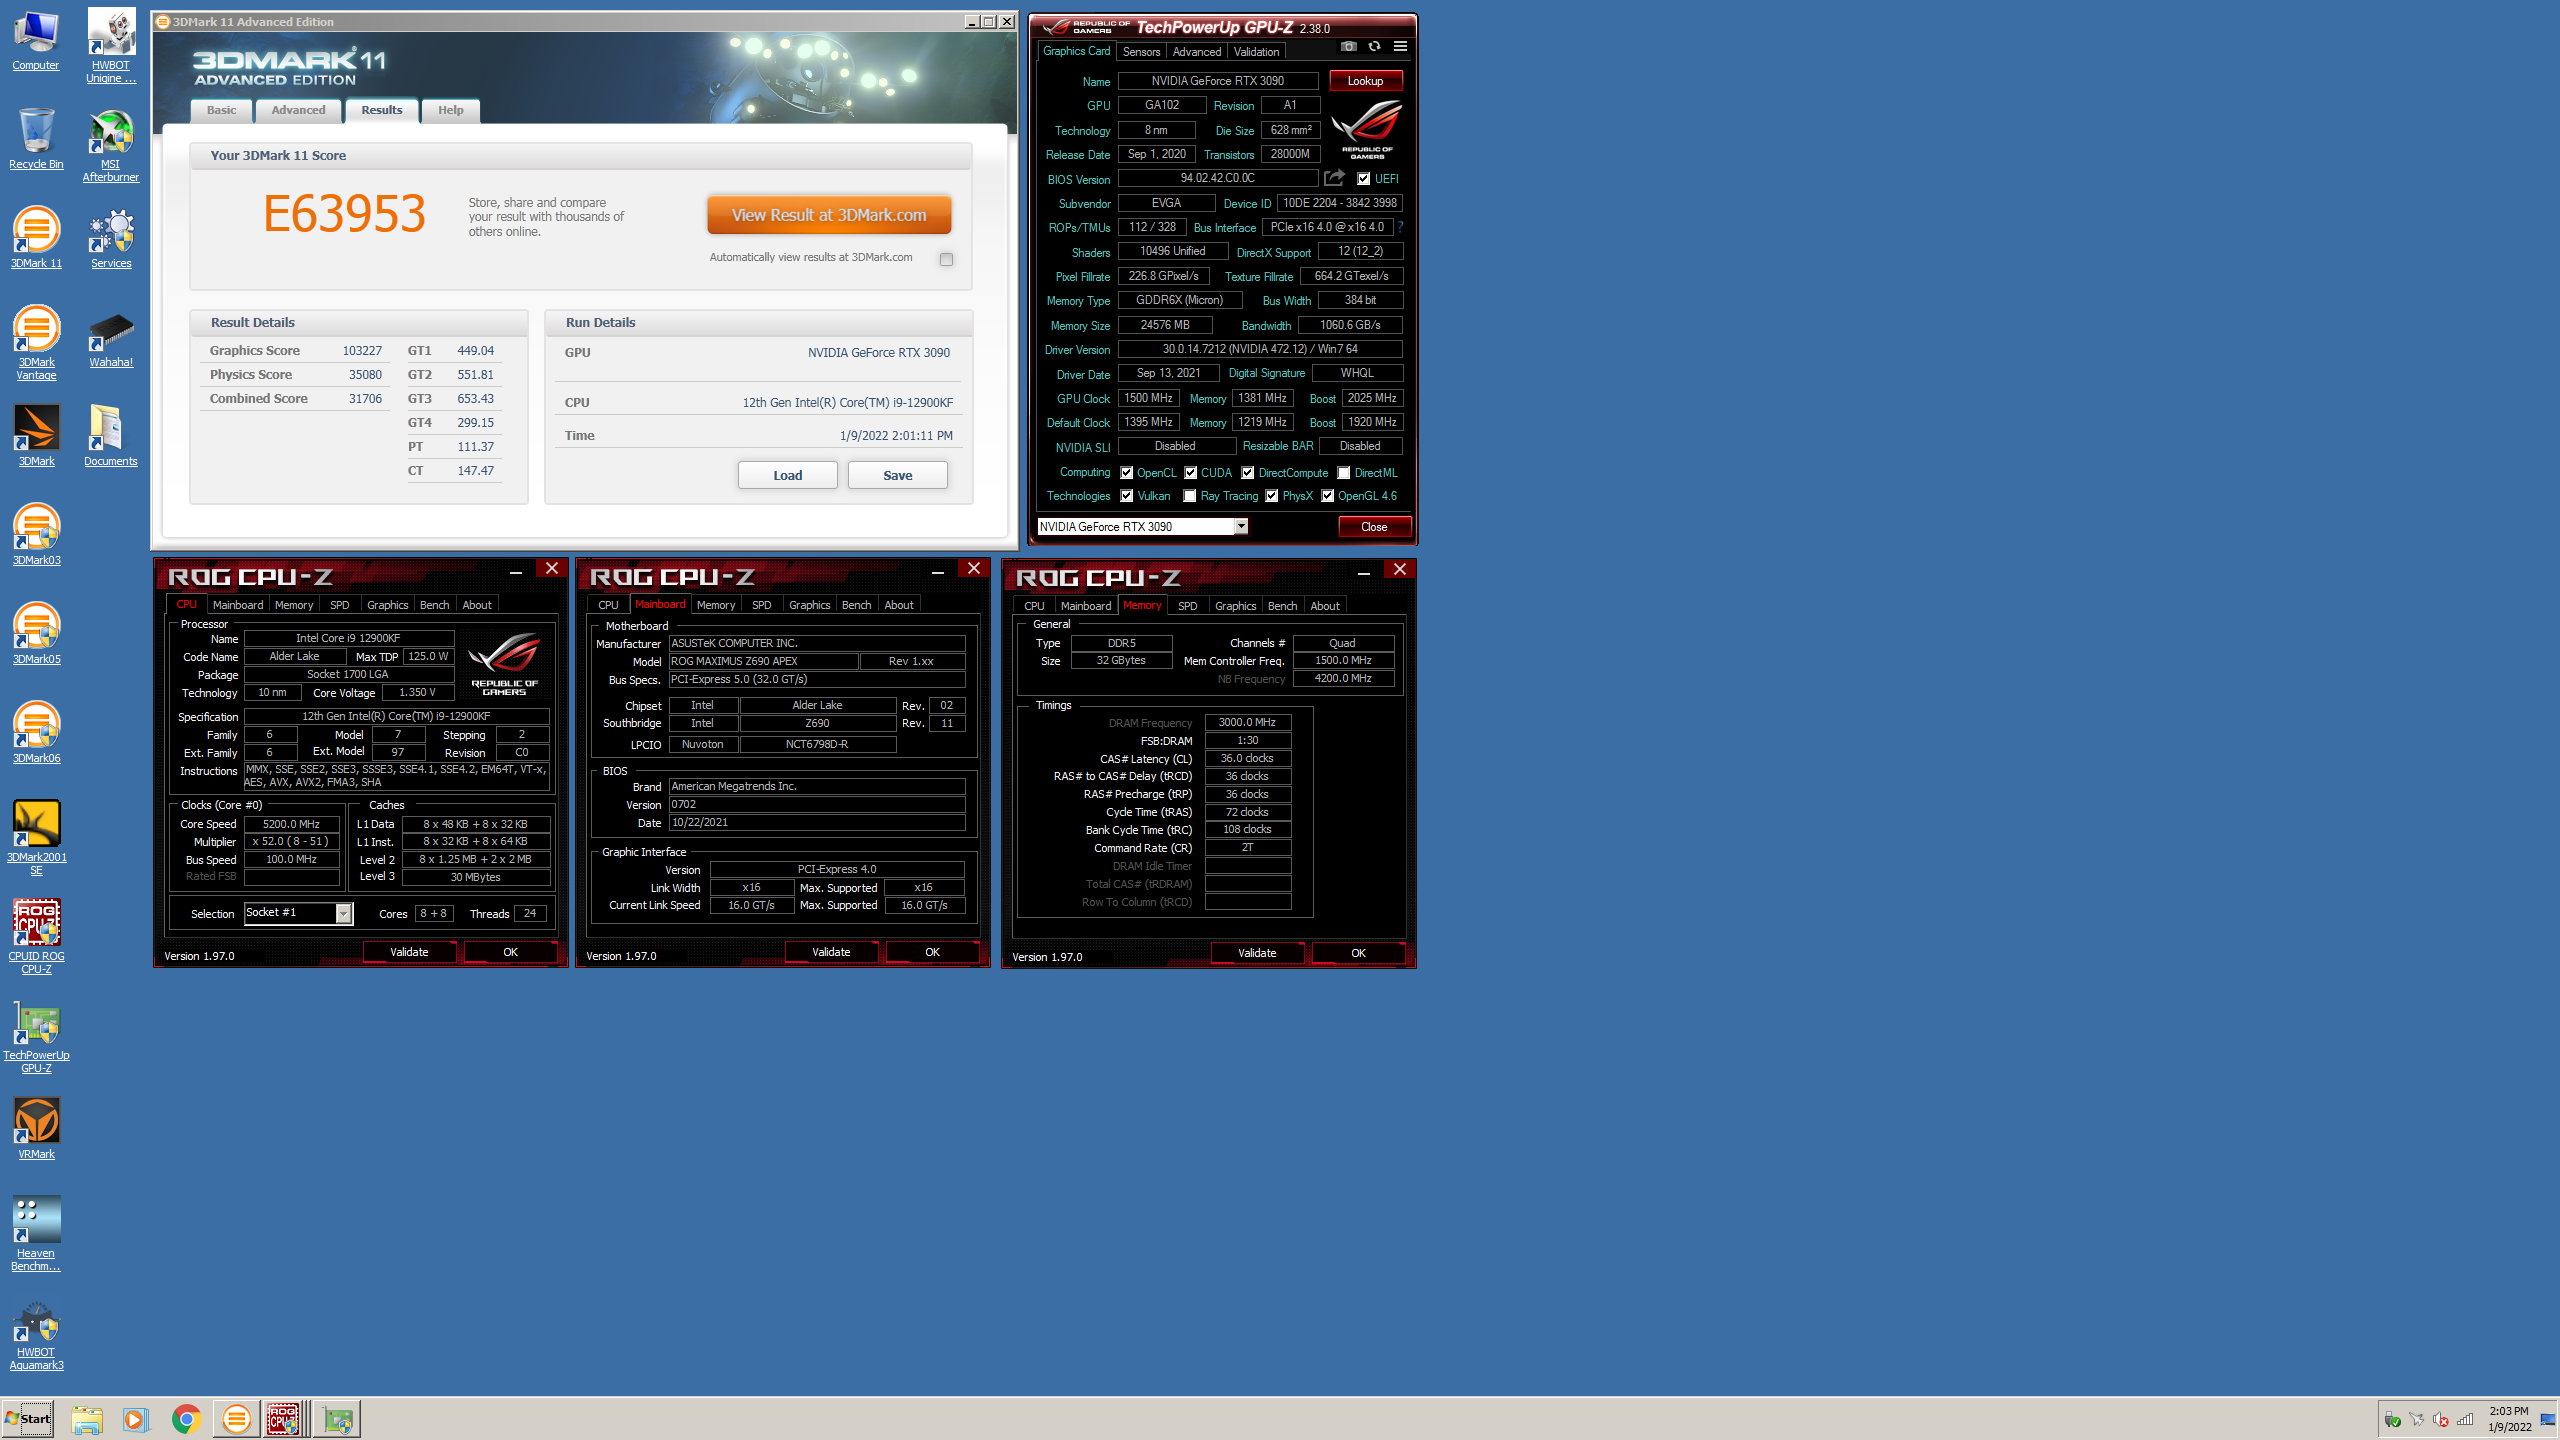Launch 3DMark 11 desktop shortcut
2560x1440 pixels.
[x=36, y=237]
